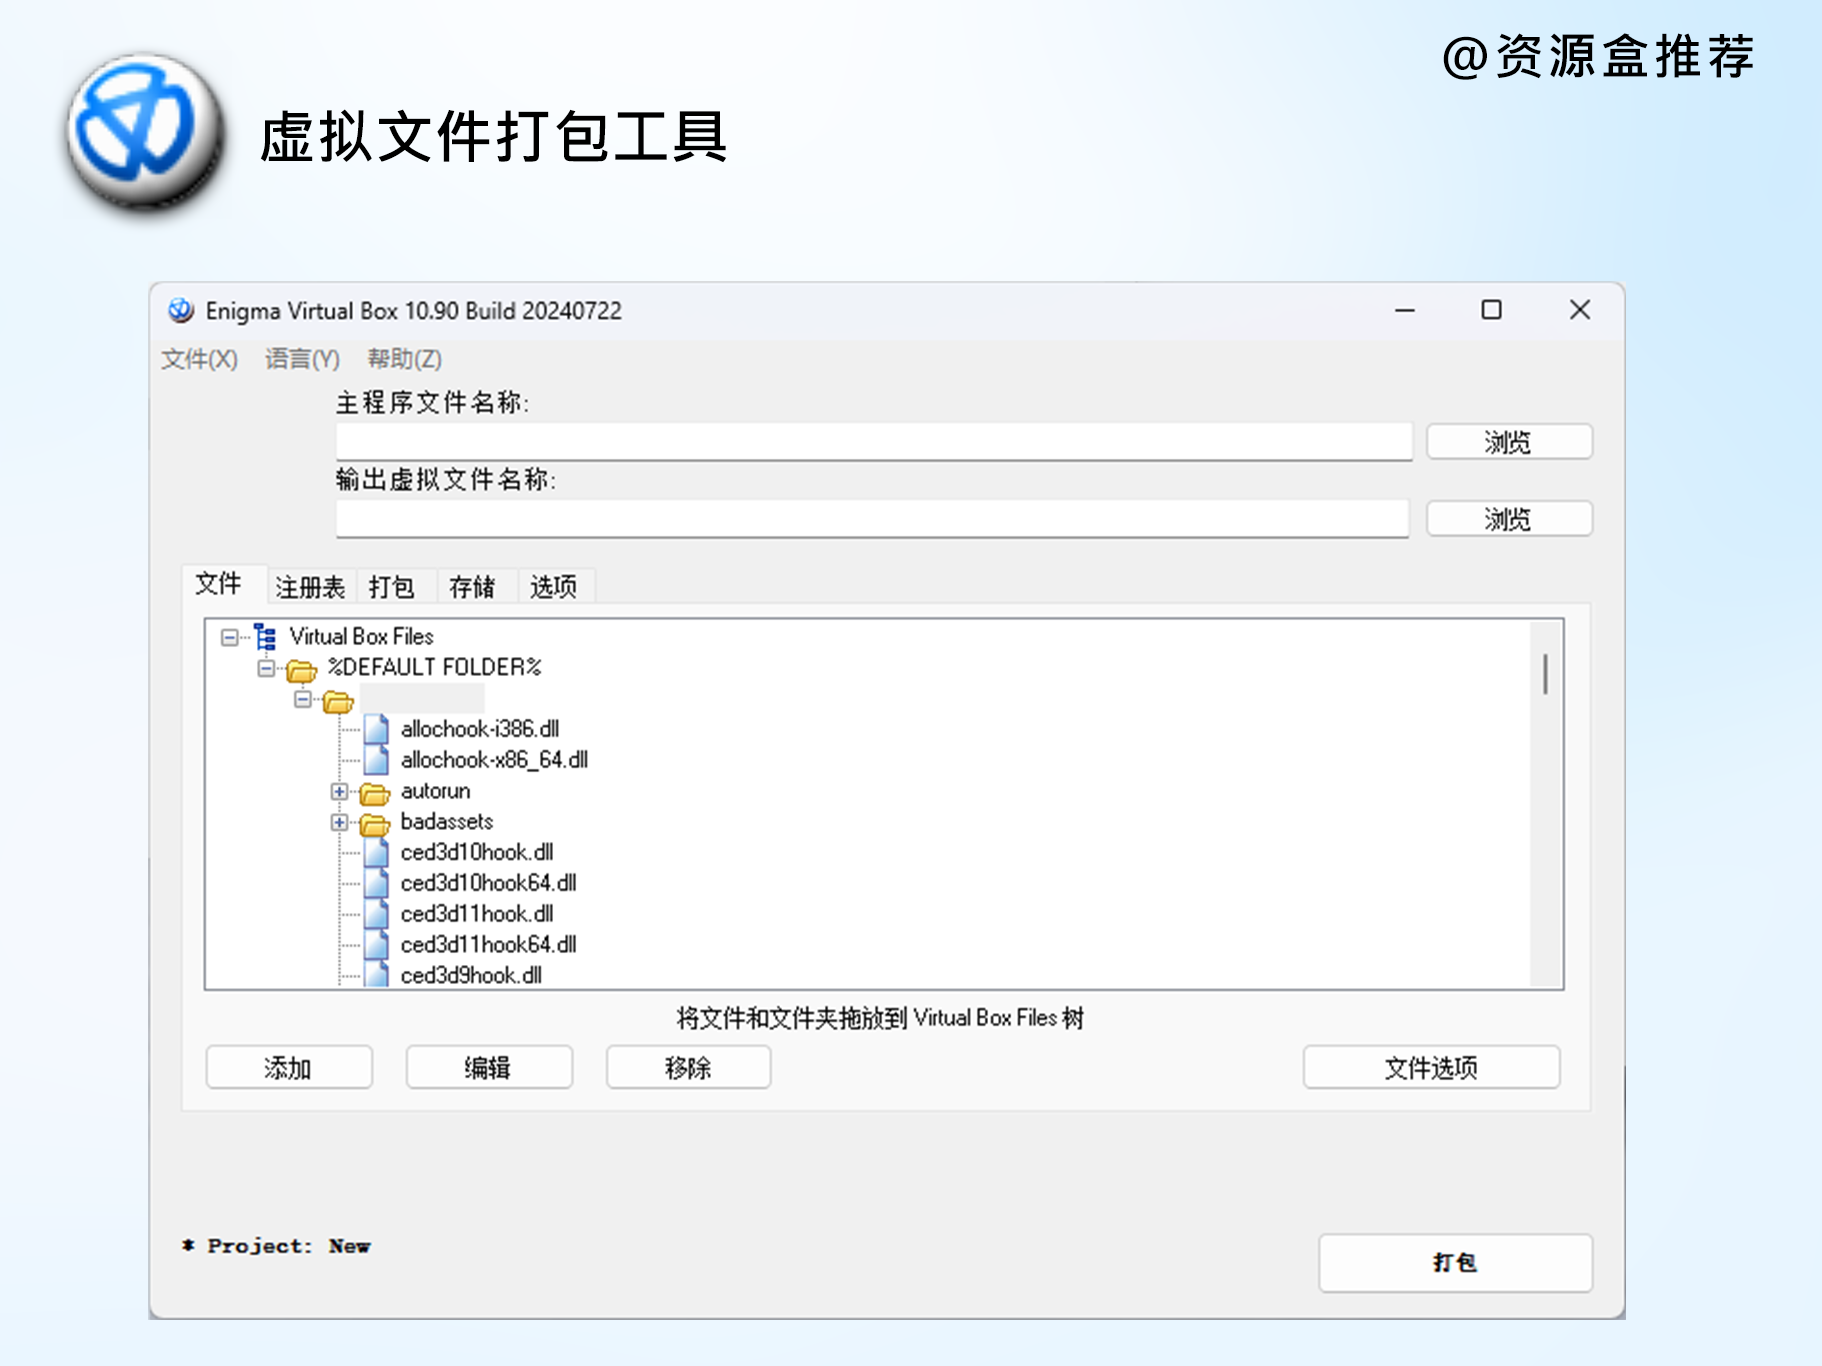Click the 移除 button
This screenshot has width=1822, height=1366.
click(689, 1068)
